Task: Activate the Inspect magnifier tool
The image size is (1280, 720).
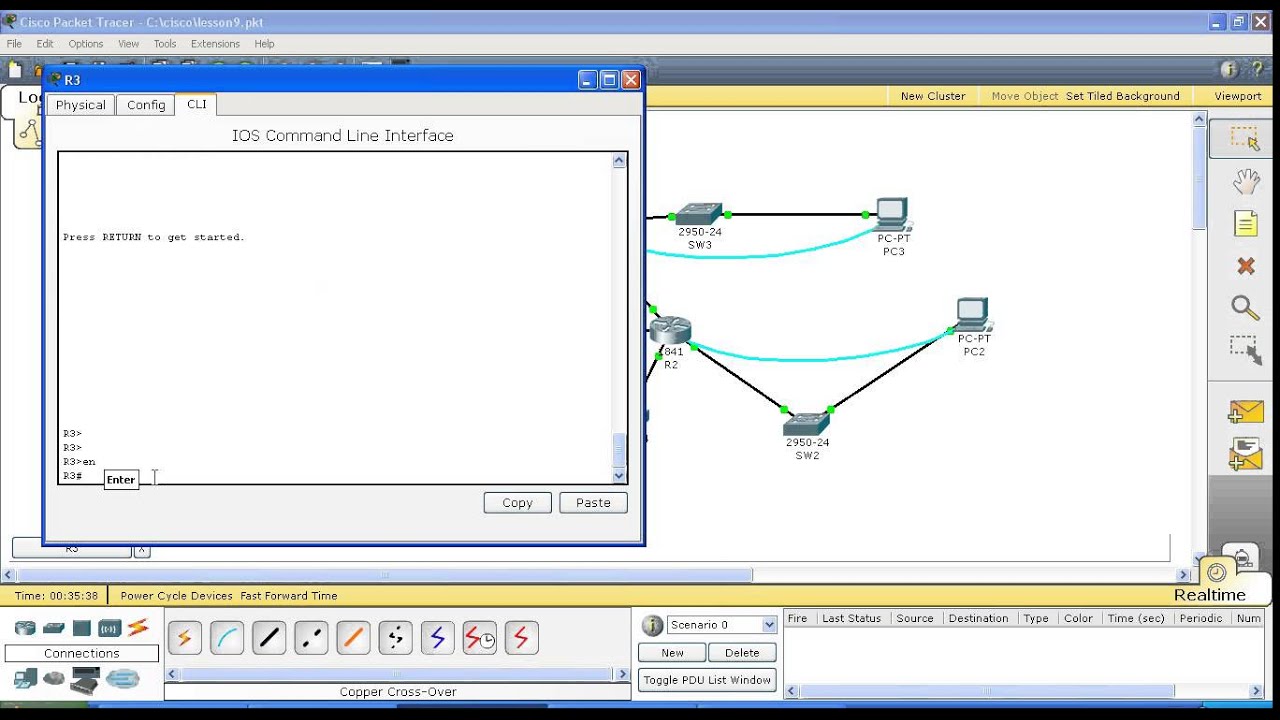Action: [1245, 308]
